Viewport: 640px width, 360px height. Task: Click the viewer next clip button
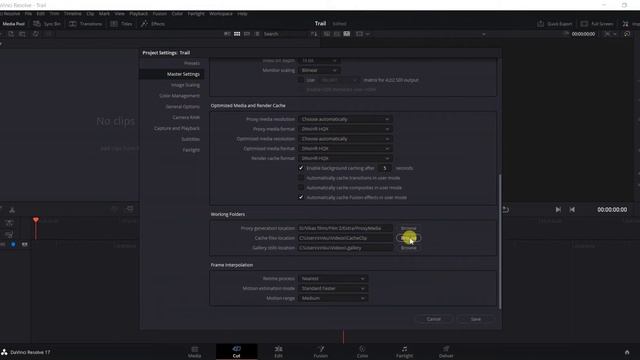click(558, 209)
